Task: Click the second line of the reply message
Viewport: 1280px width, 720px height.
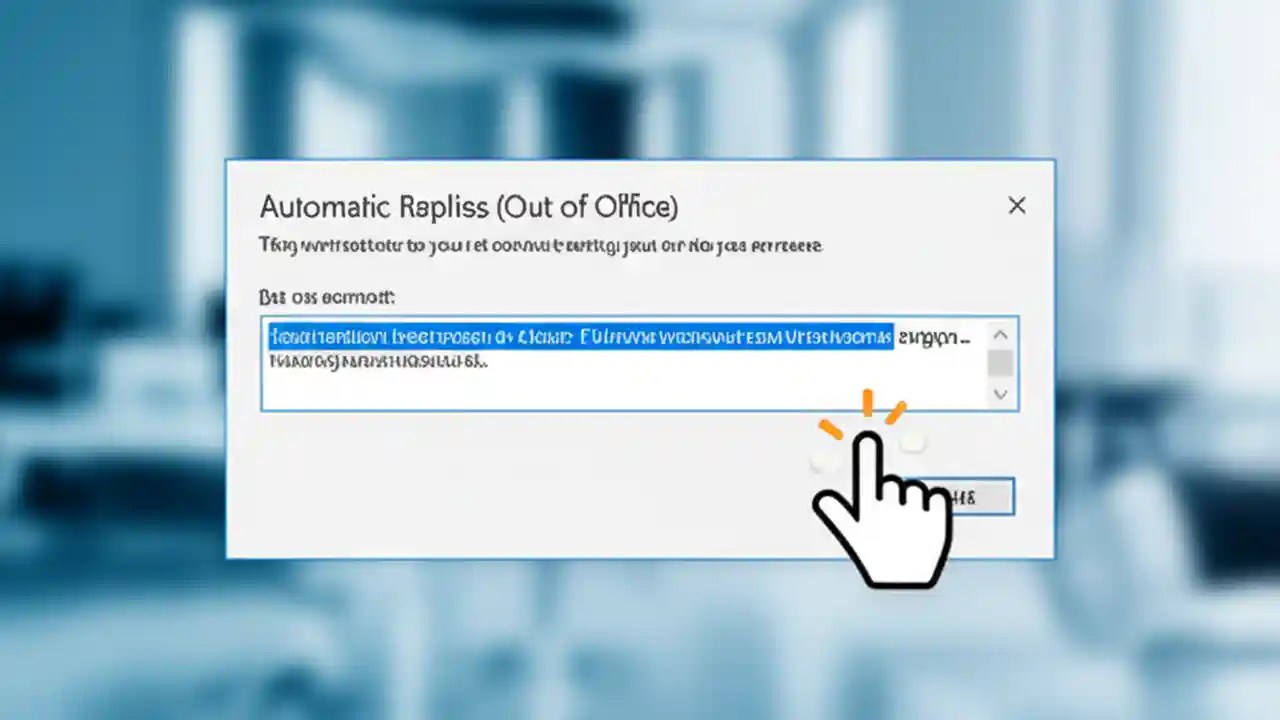Action: pos(380,360)
